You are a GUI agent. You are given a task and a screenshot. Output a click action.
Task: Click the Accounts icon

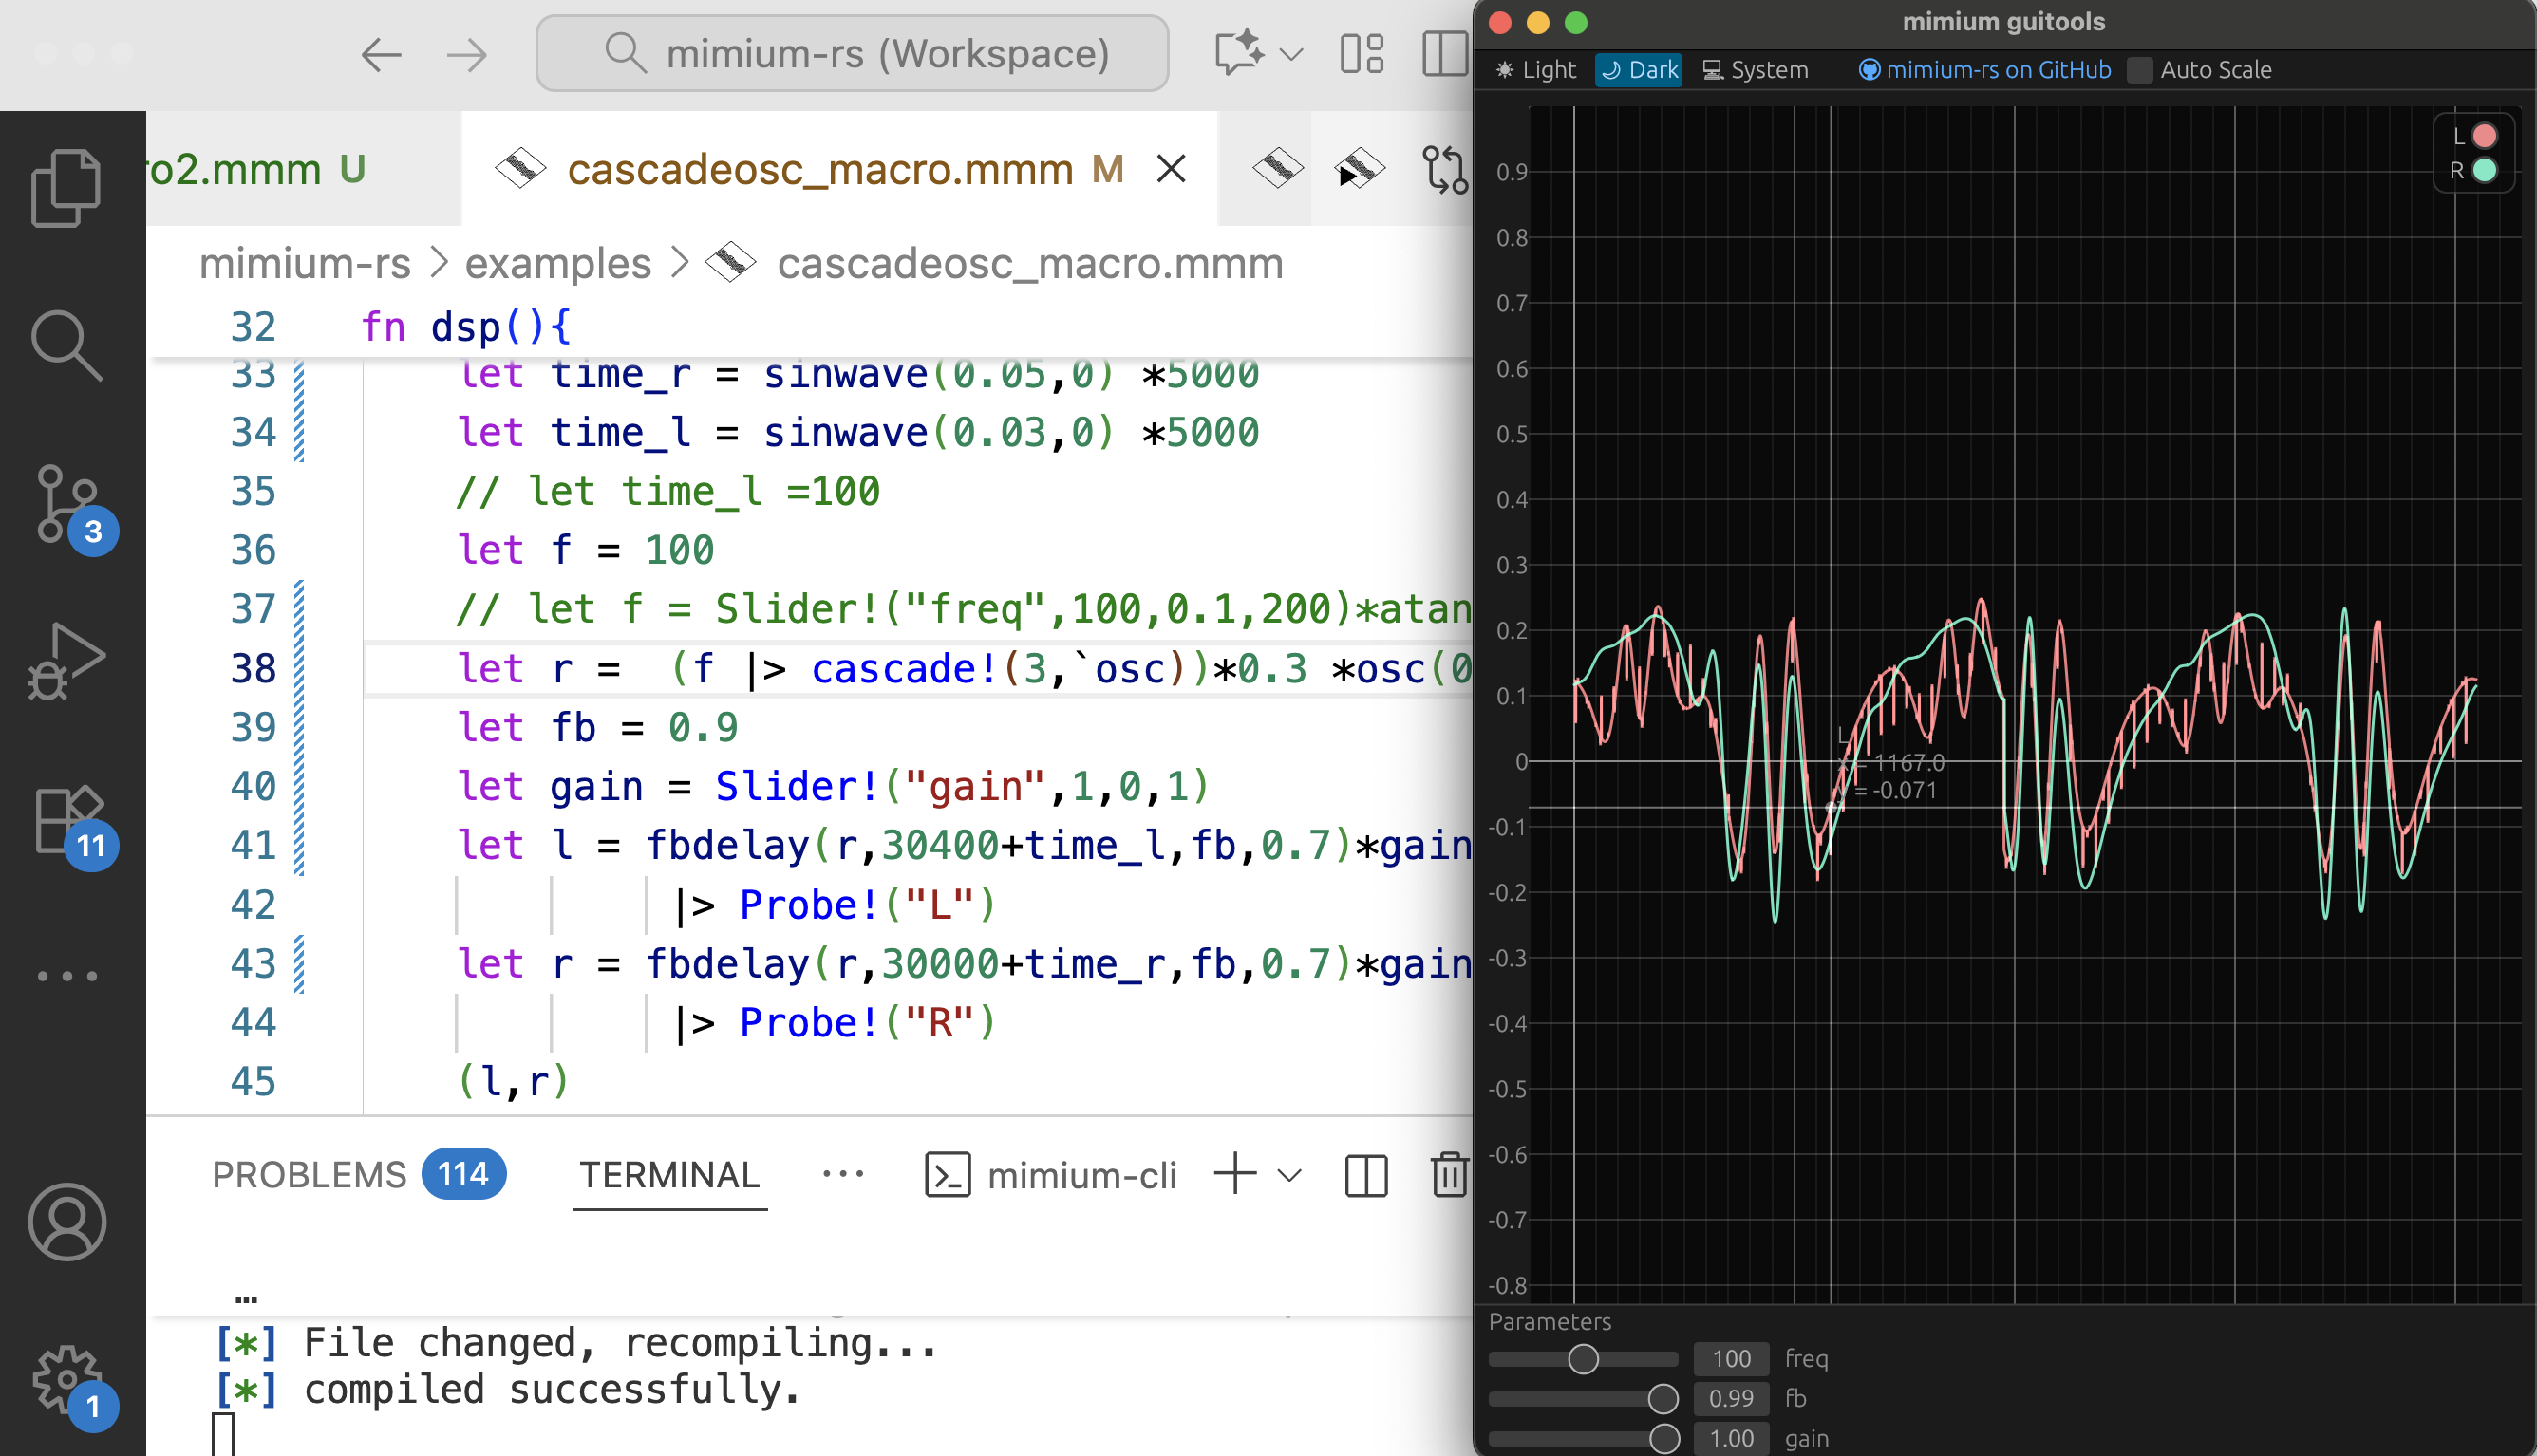pyautogui.click(x=66, y=1222)
